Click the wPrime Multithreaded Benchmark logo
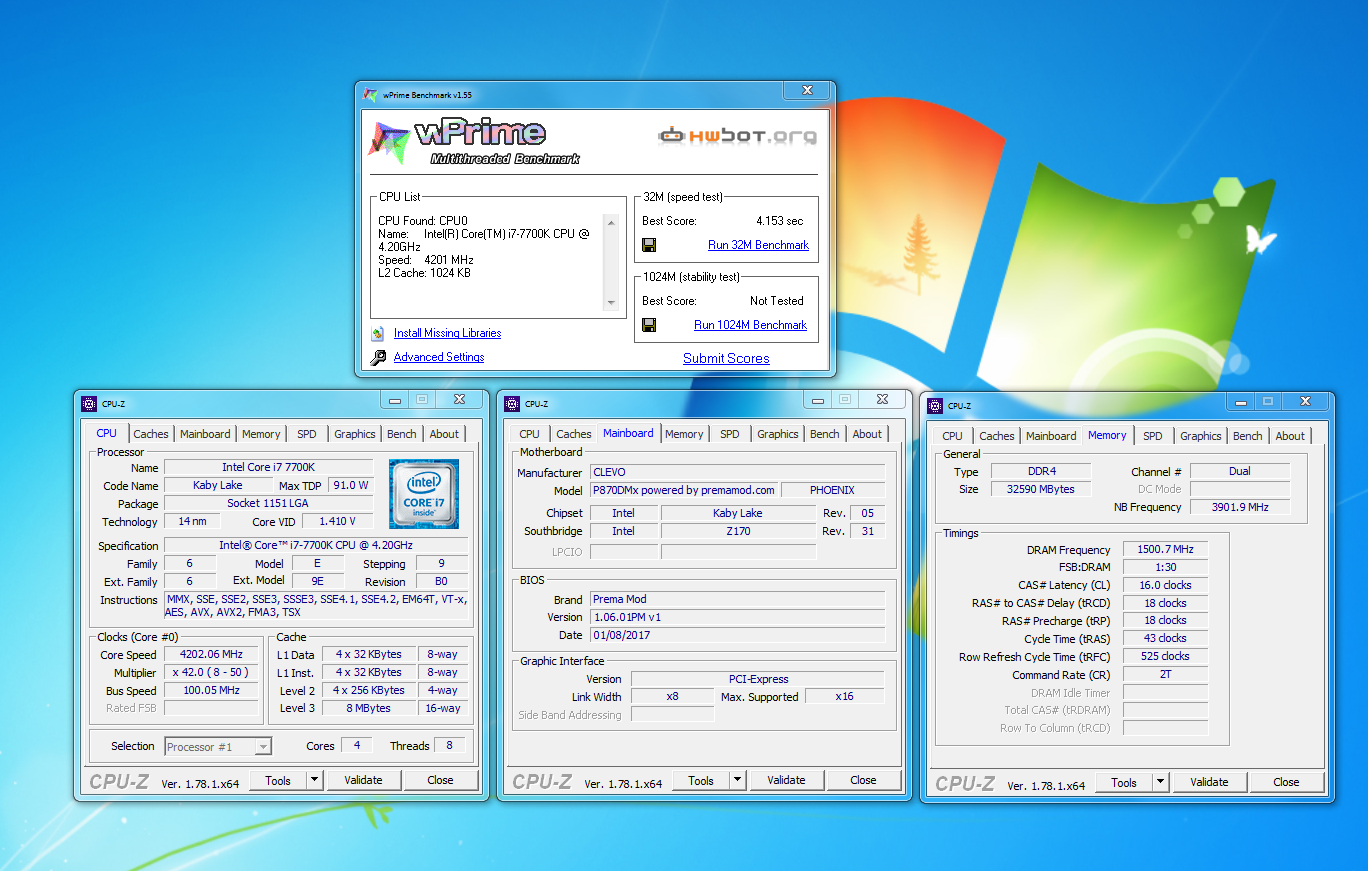The image size is (1368, 871). click(x=473, y=141)
